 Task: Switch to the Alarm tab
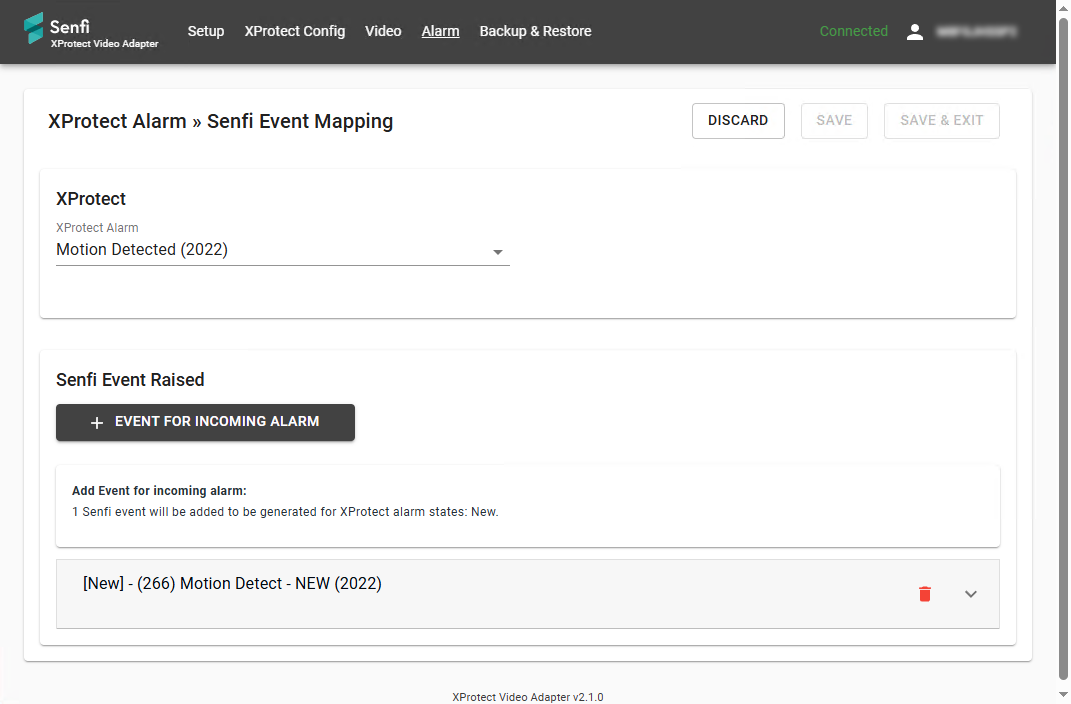pyautogui.click(x=440, y=31)
